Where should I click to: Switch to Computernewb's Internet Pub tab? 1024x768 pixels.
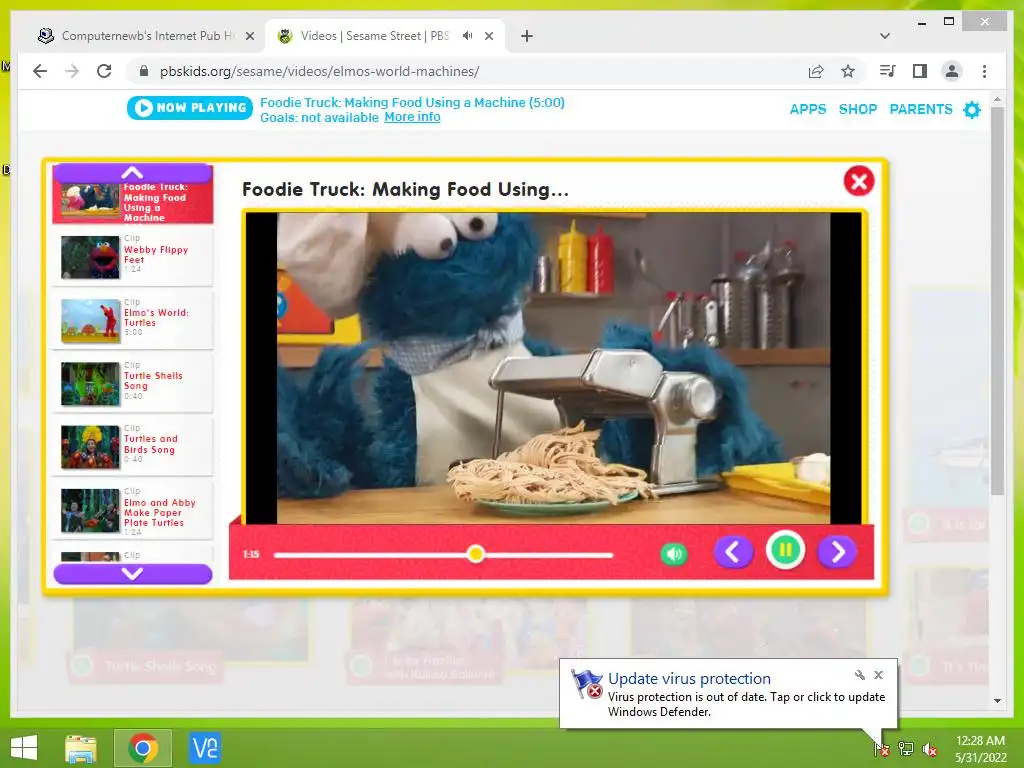pyautogui.click(x=147, y=36)
